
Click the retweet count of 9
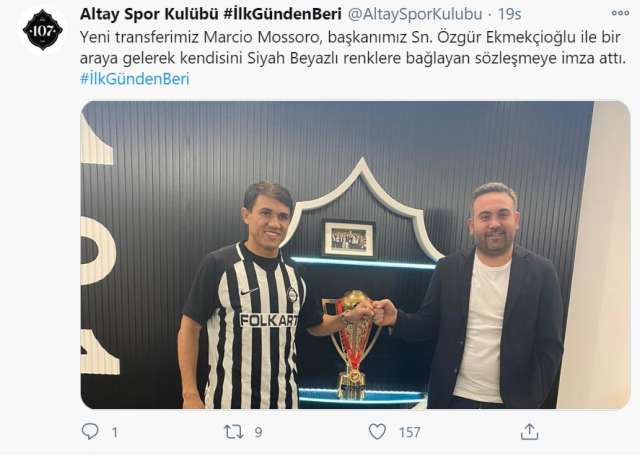click(258, 432)
